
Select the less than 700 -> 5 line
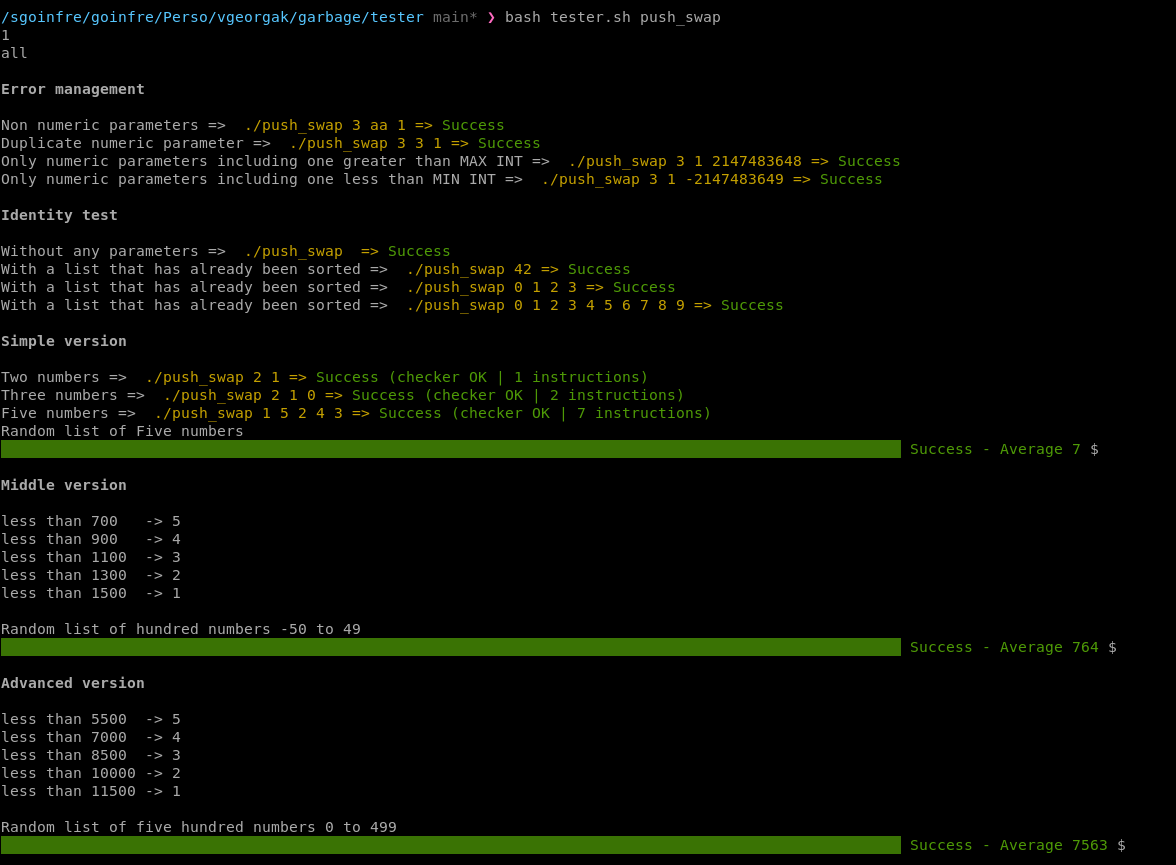click(x=90, y=521)
